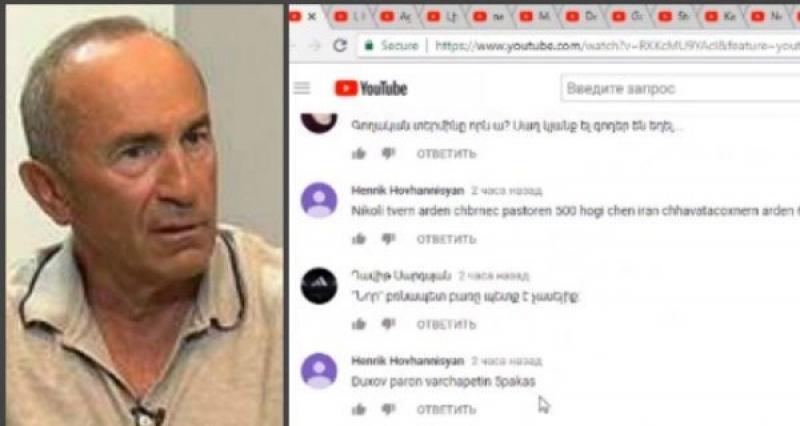Like Henrik's comment about Nikoli tvern
800x426 pixels.
tap(359, 239)
